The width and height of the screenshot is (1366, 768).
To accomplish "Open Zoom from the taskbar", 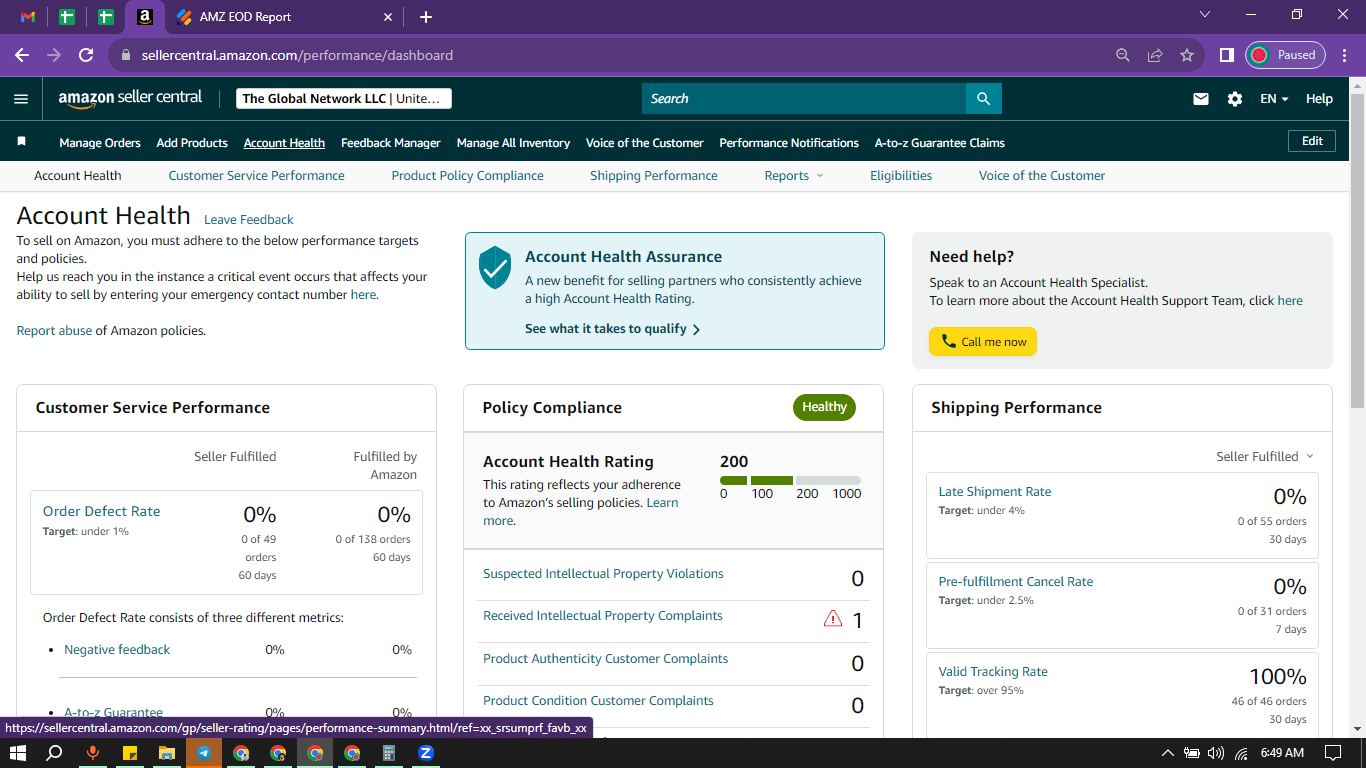I will tap(426, 753).
